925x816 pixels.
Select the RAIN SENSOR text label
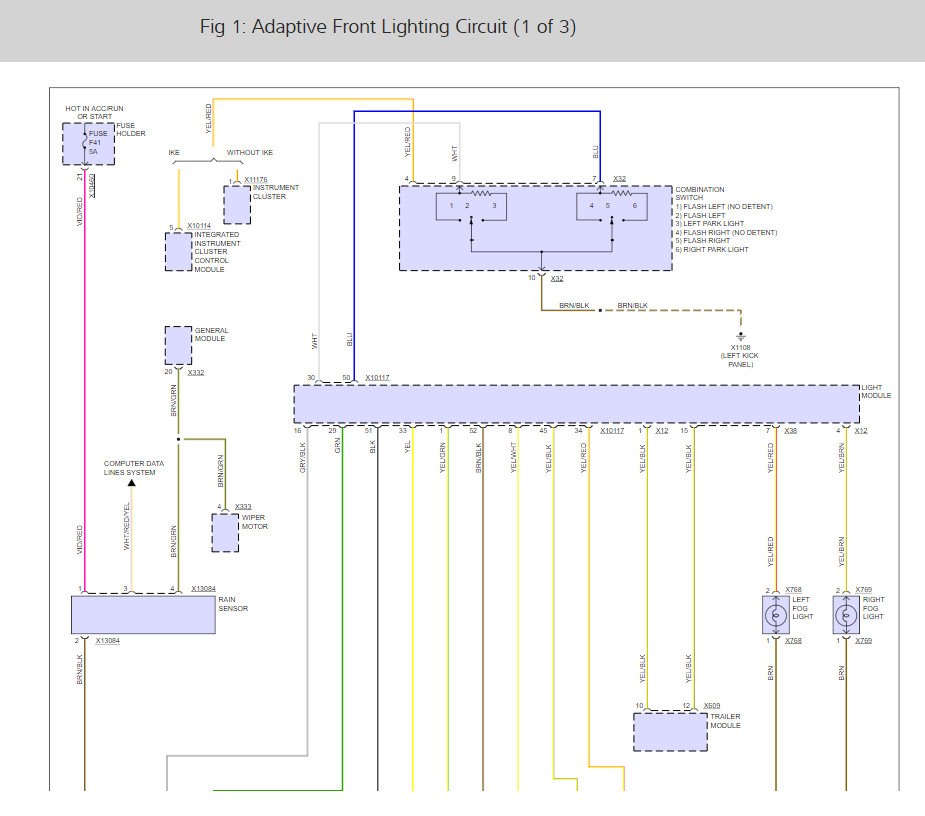(233, 604)
